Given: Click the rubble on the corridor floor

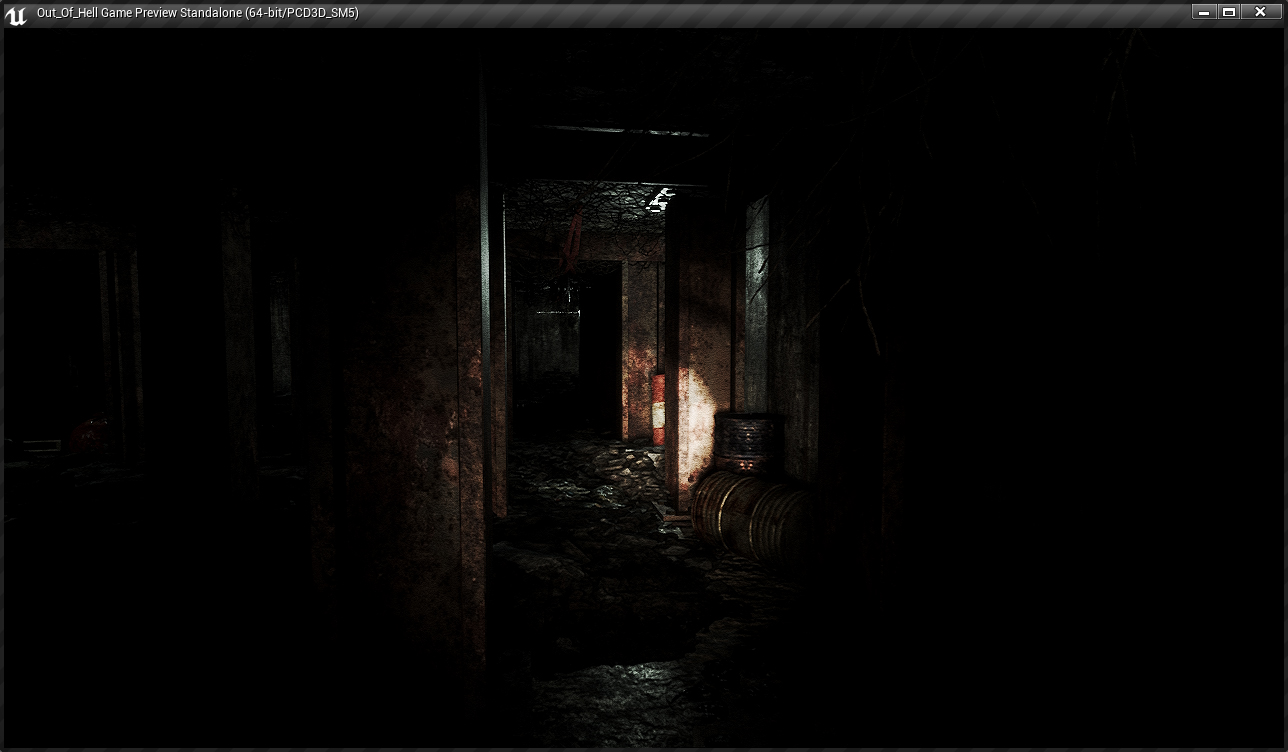Looking at the screenshot, I should click(590, 480).
